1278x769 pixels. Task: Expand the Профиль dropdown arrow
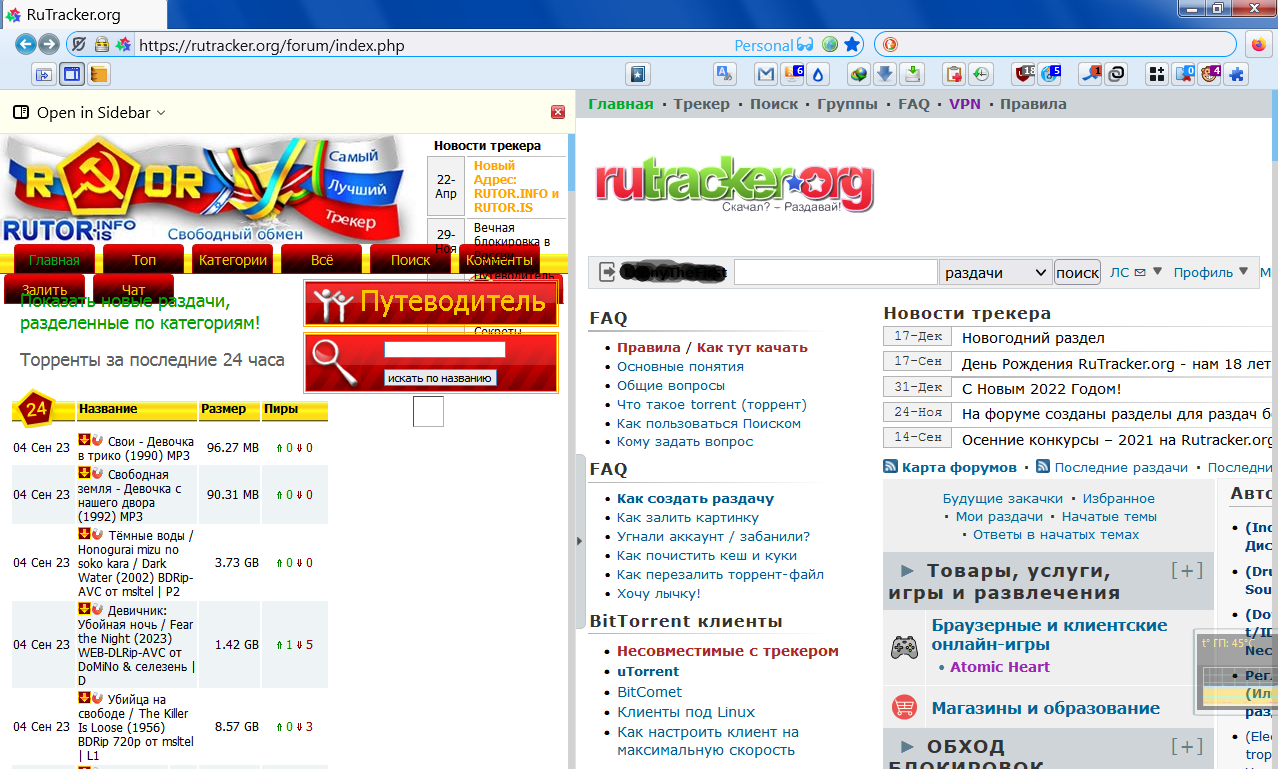1244,271
